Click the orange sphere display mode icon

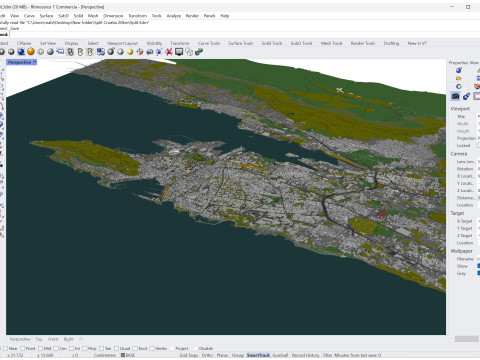click(31, 52)
